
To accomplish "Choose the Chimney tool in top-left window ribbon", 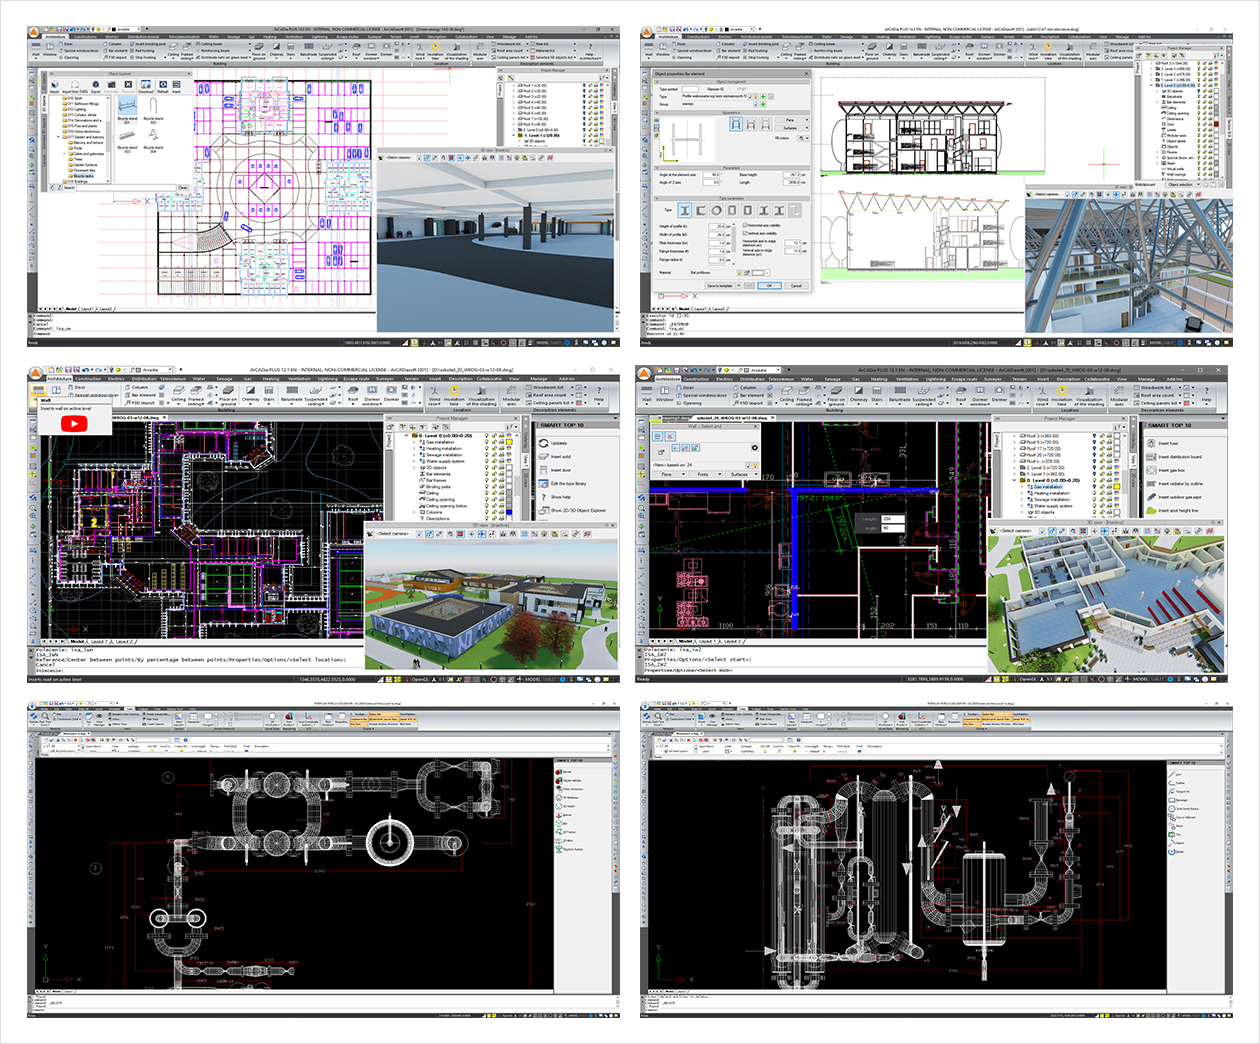I will pyautogui.click(x=276, y=49).
